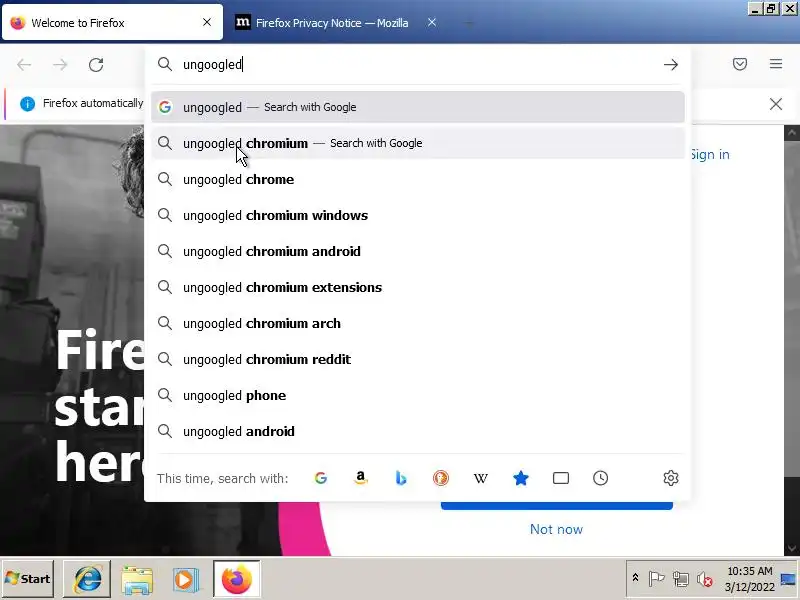Click the Forward navigation arrow
800x600 pixels.
60,65
